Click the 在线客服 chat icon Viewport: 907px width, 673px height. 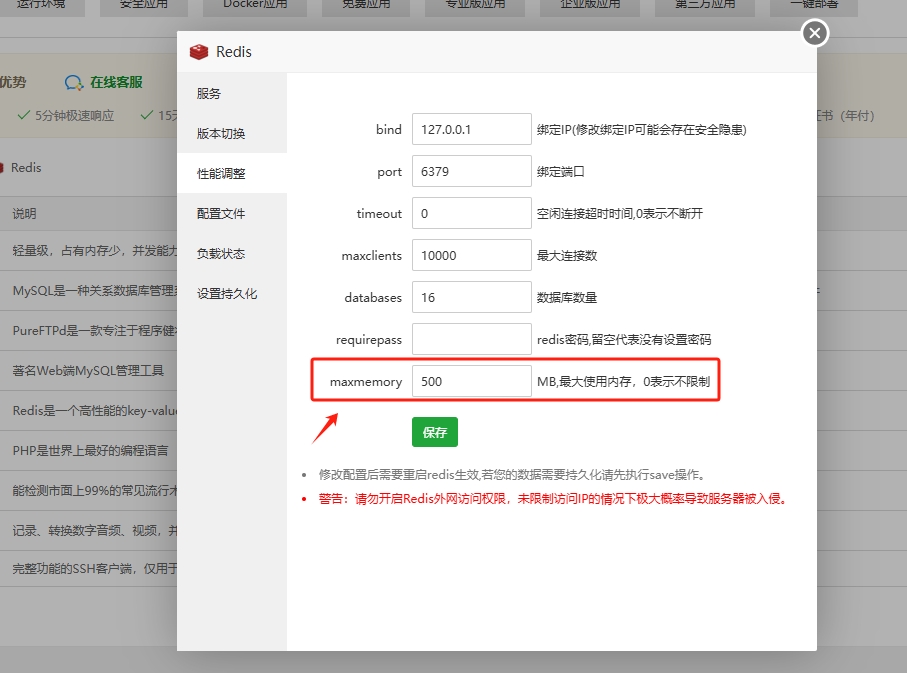click(75, 83)
